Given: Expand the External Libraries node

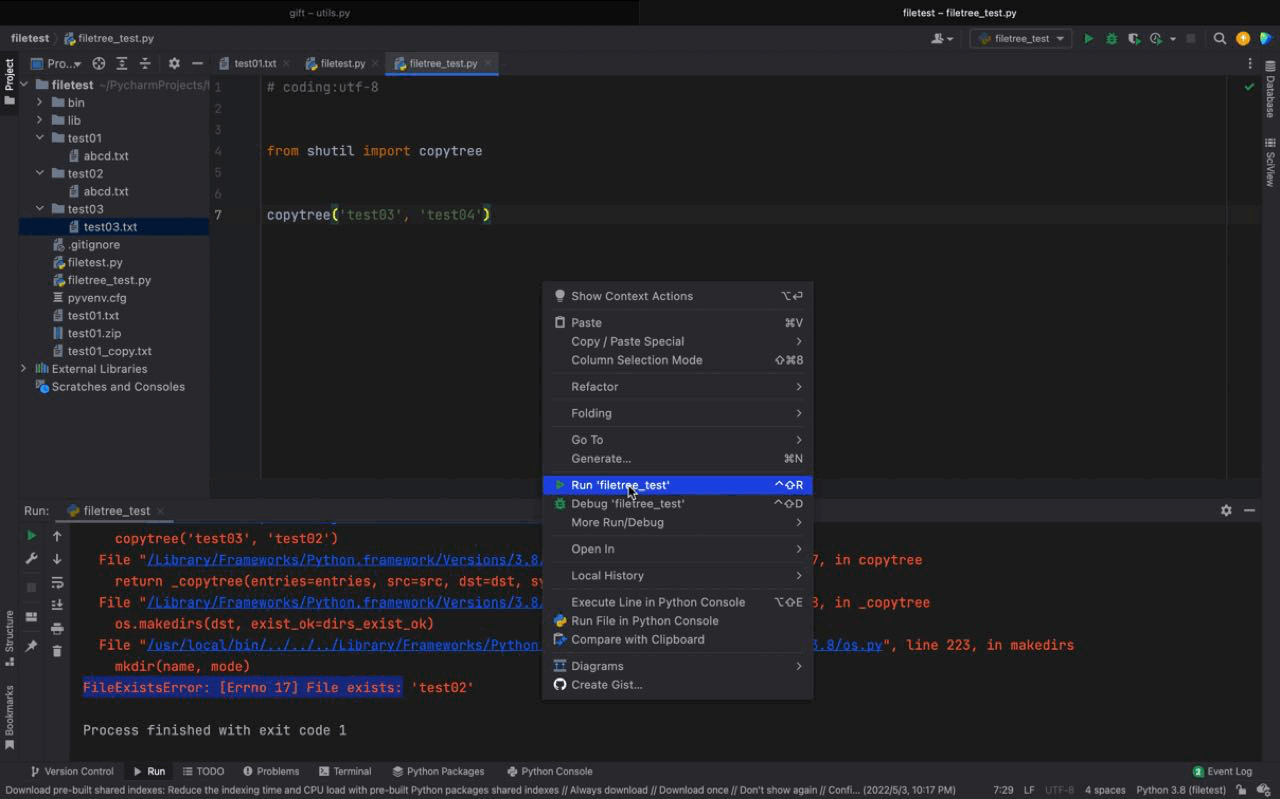Looking at the screenshot, I should click(x=22, y=368).
